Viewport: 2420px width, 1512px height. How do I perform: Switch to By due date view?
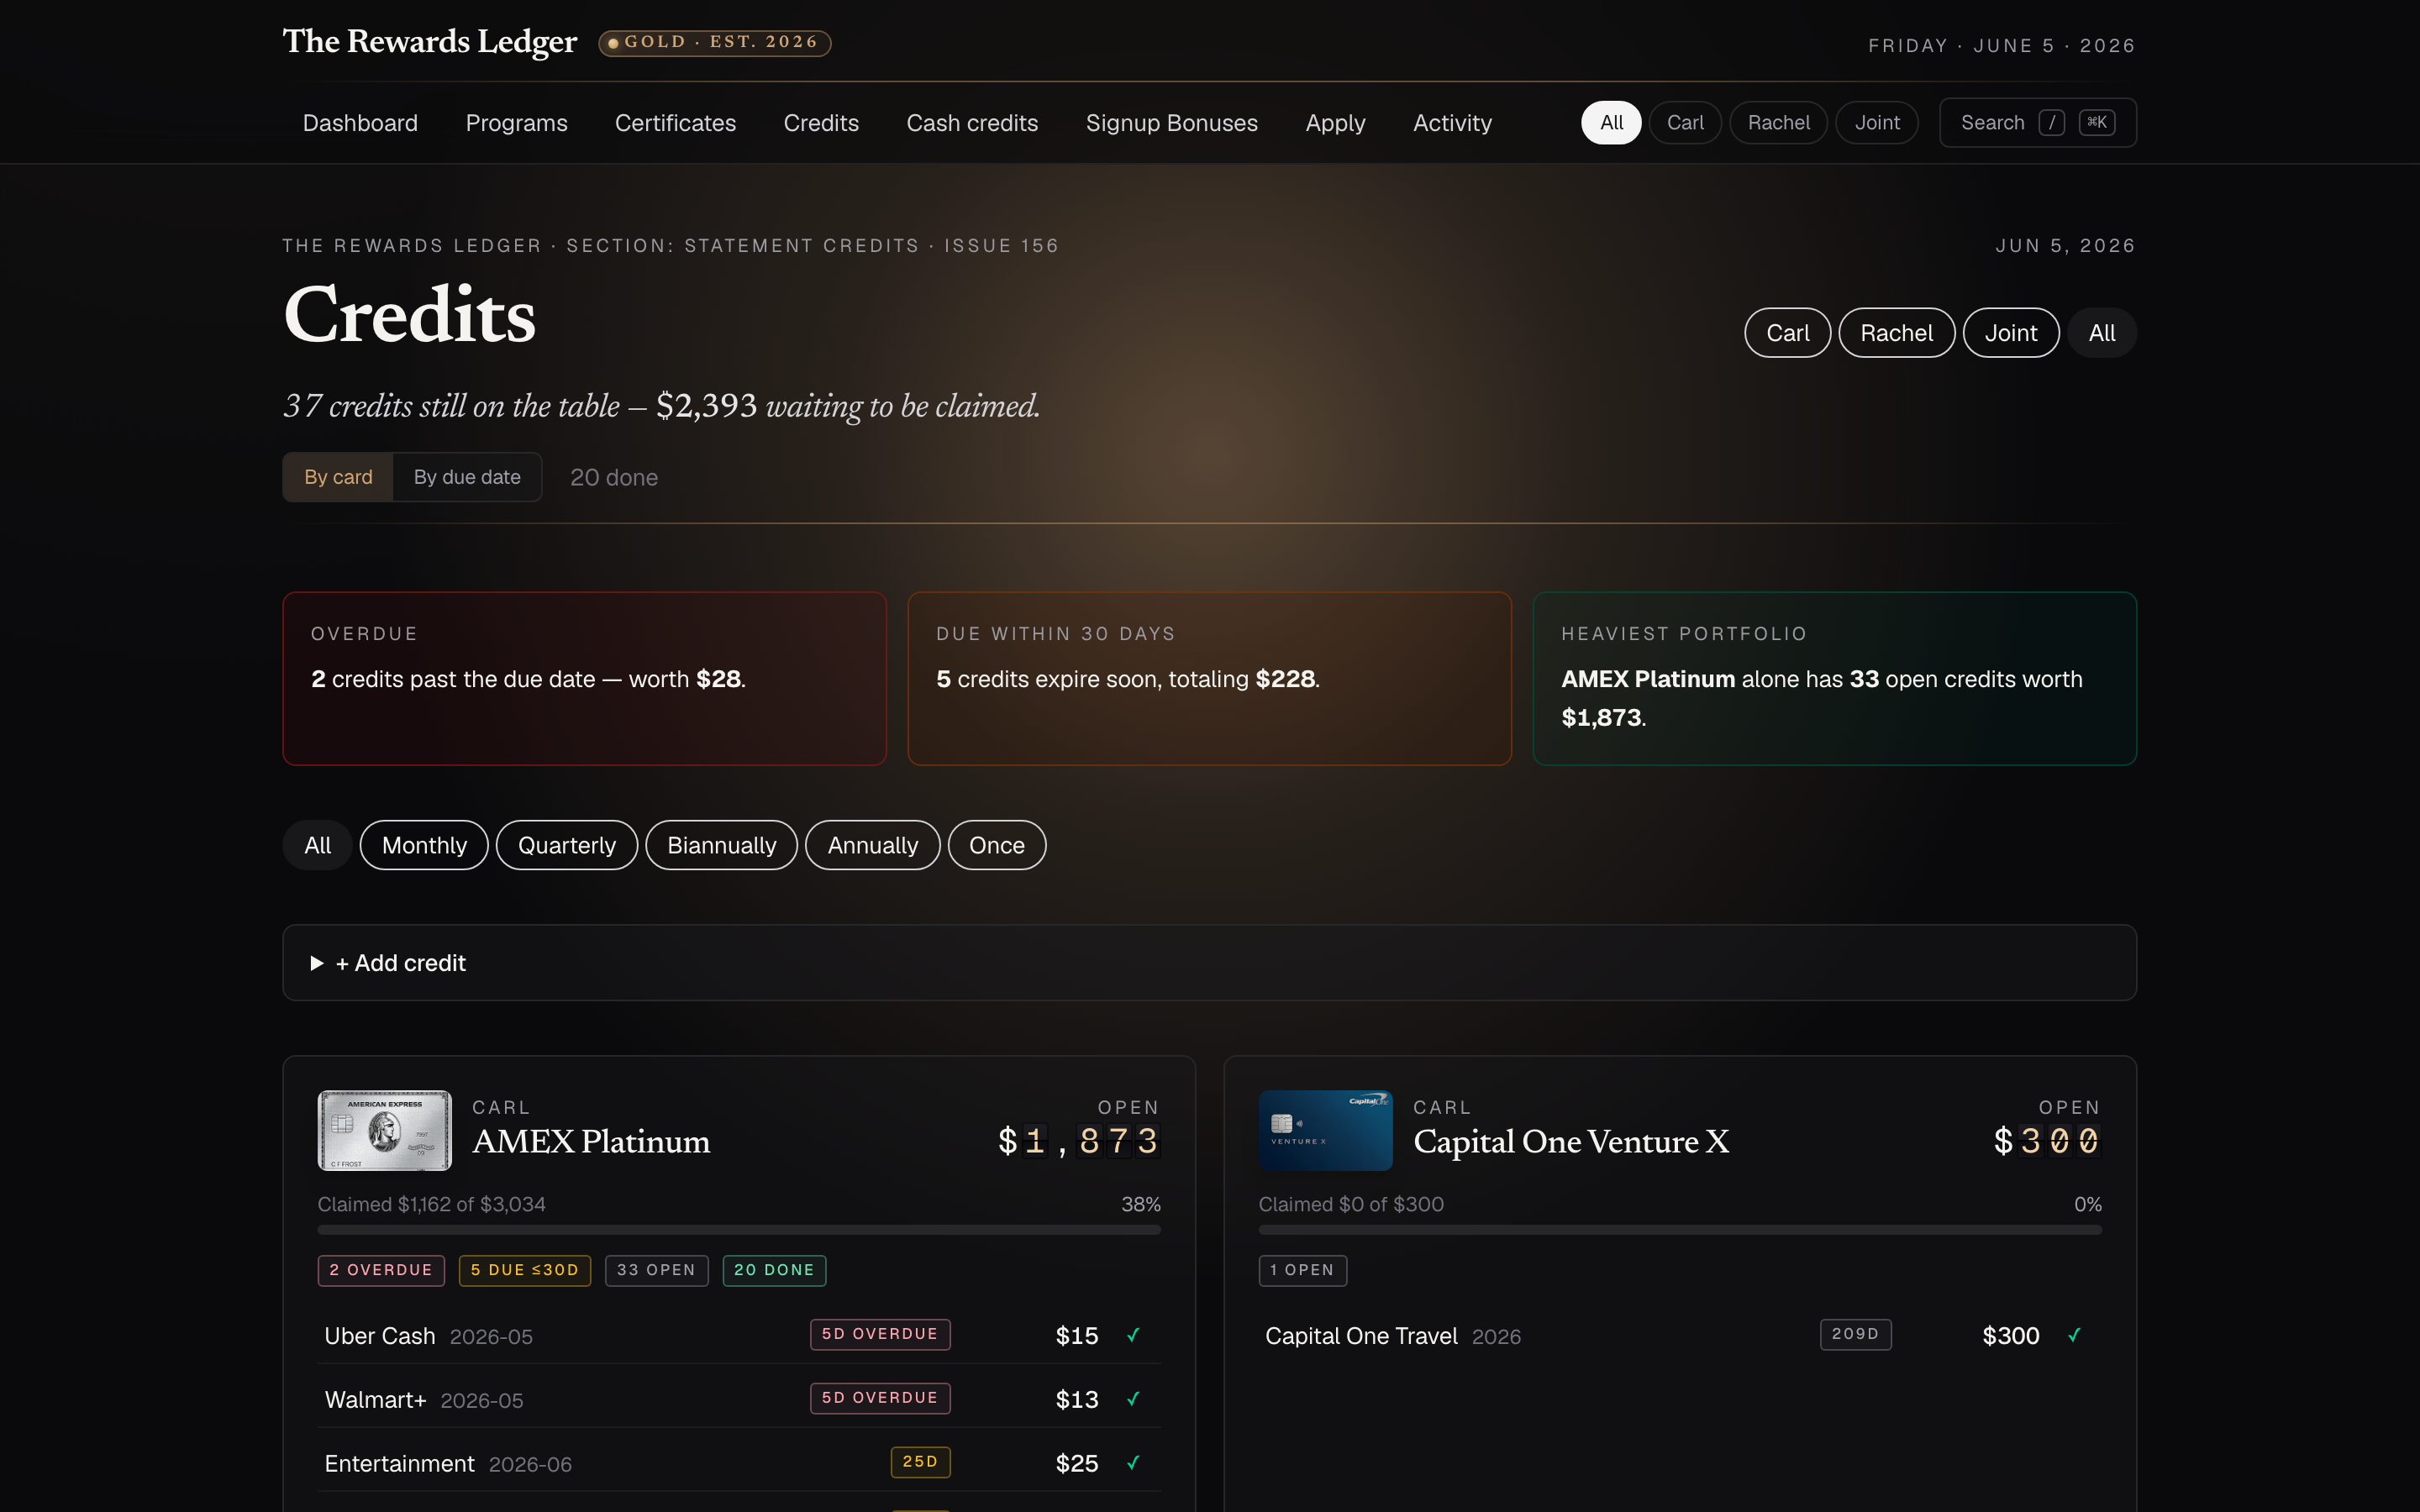(467, 477)
